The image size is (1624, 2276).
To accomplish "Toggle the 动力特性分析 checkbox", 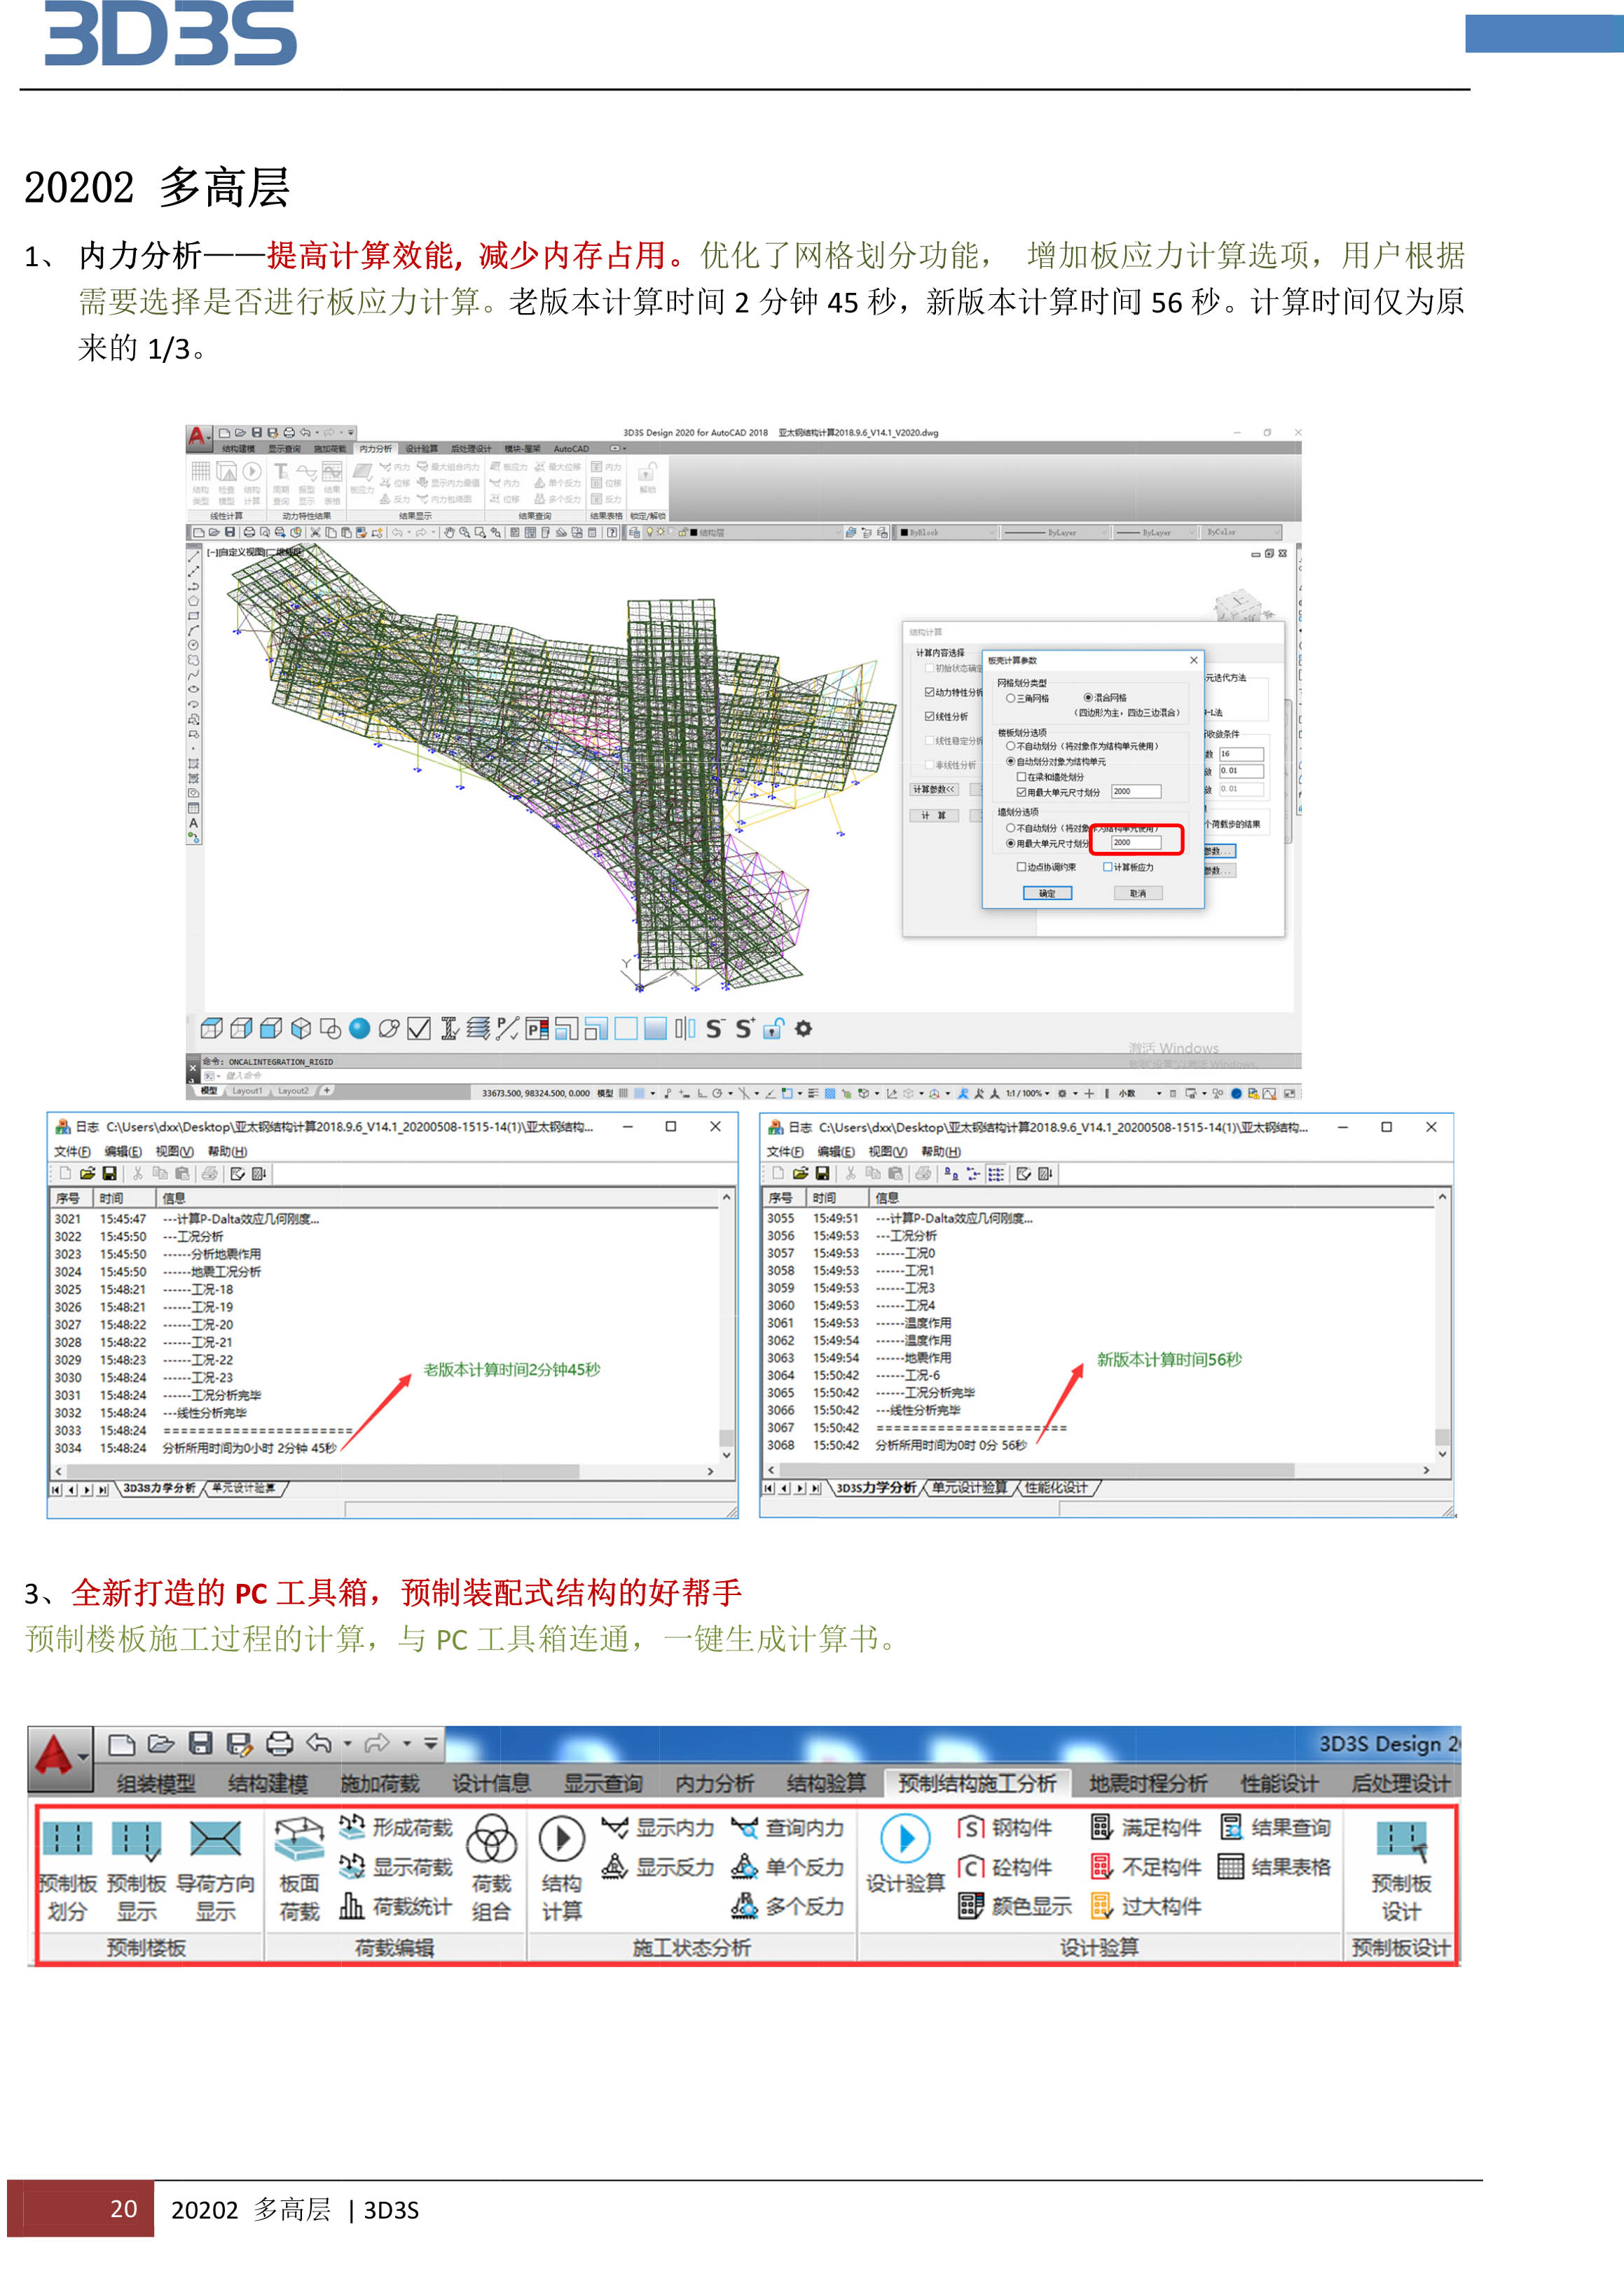I will tap(929, 692).
